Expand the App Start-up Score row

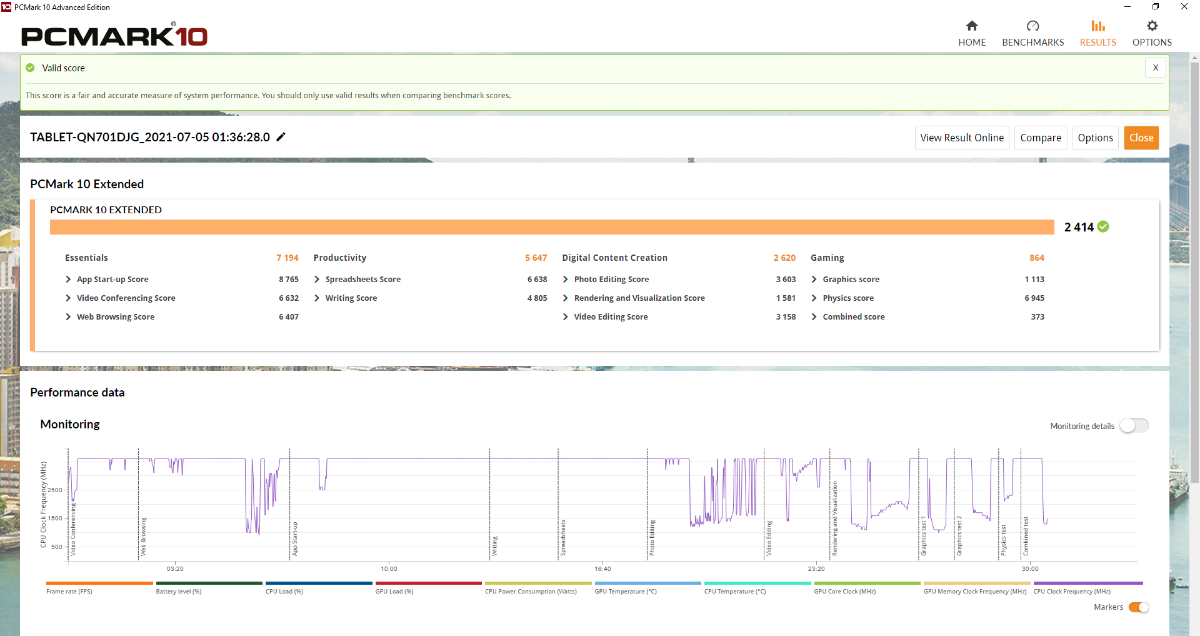click(x=112, y=280)
